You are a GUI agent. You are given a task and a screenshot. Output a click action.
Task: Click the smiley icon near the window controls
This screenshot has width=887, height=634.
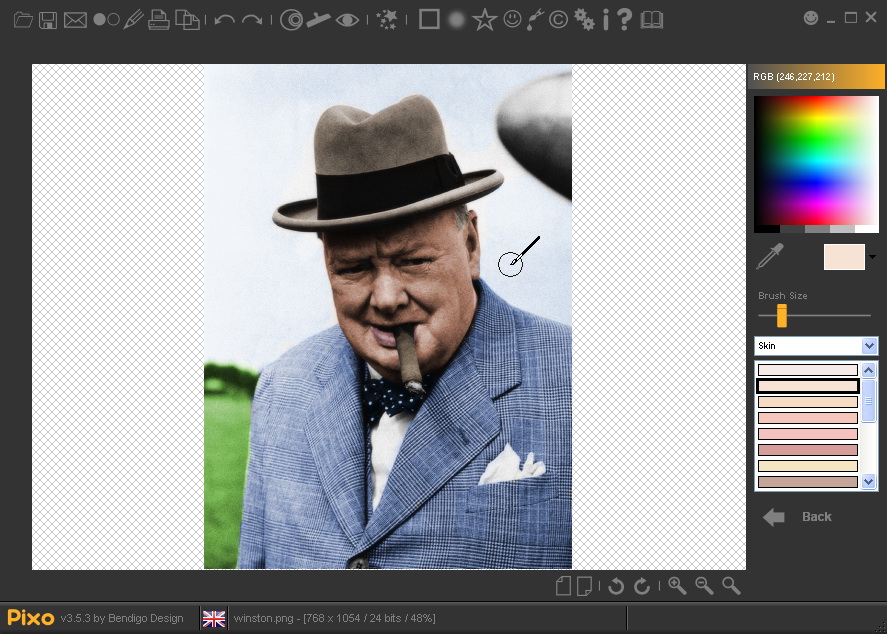pyautogui.click(x=811, y=18)
